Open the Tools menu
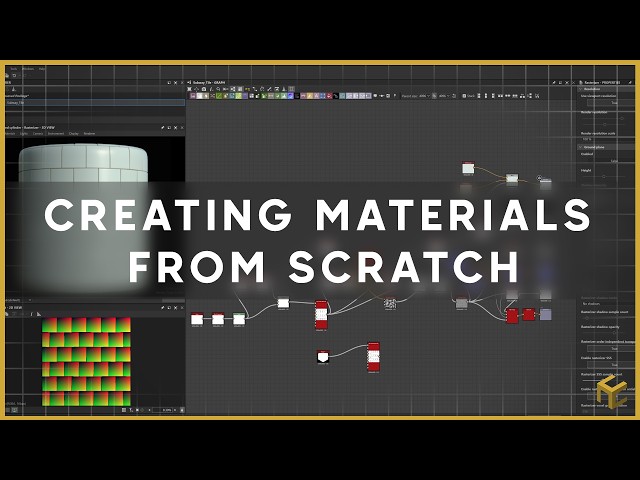The image size is (640, 480). pyautogui.click(x=13, y=69)
